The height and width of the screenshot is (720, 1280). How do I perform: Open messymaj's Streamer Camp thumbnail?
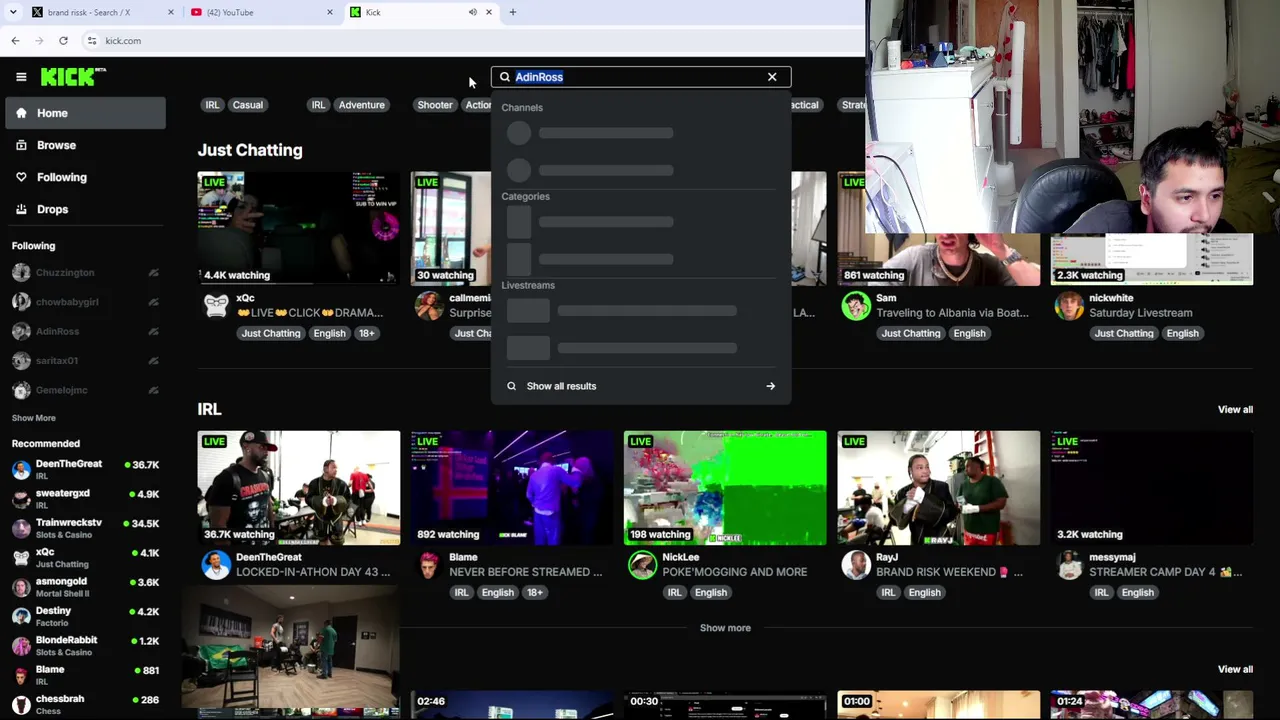click(x=1151, y=488)
